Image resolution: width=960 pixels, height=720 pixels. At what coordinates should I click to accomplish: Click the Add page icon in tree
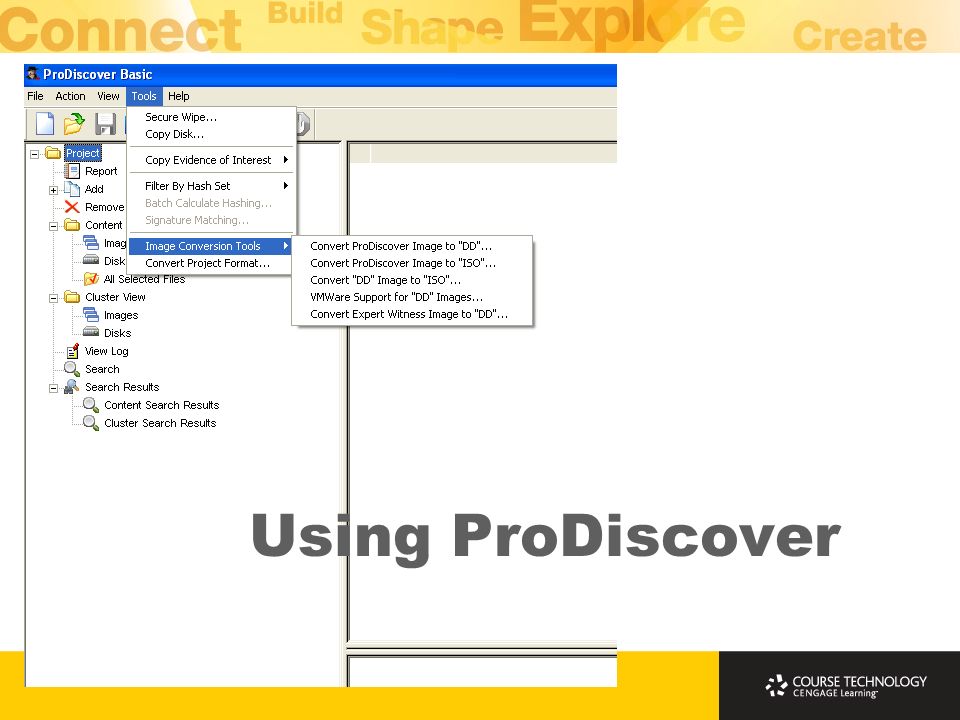(x=72, y=189)
